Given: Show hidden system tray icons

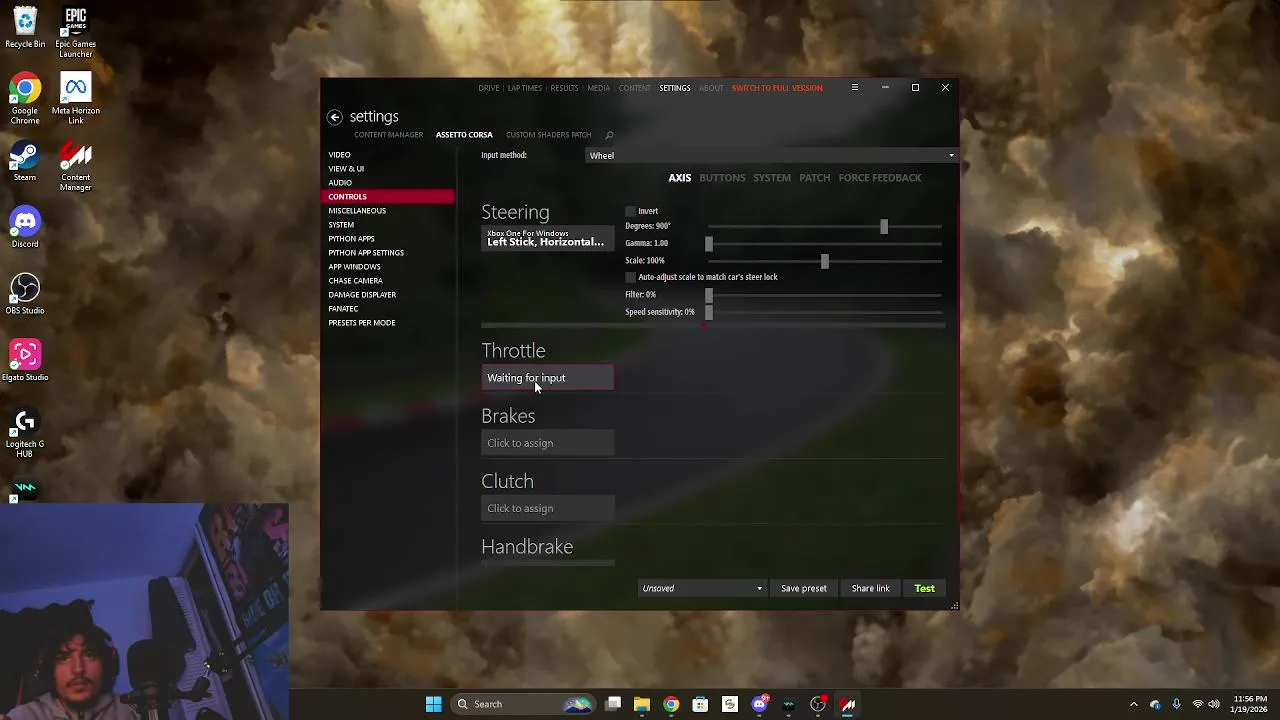Looking at the screenshot, I should point(1133,704).
